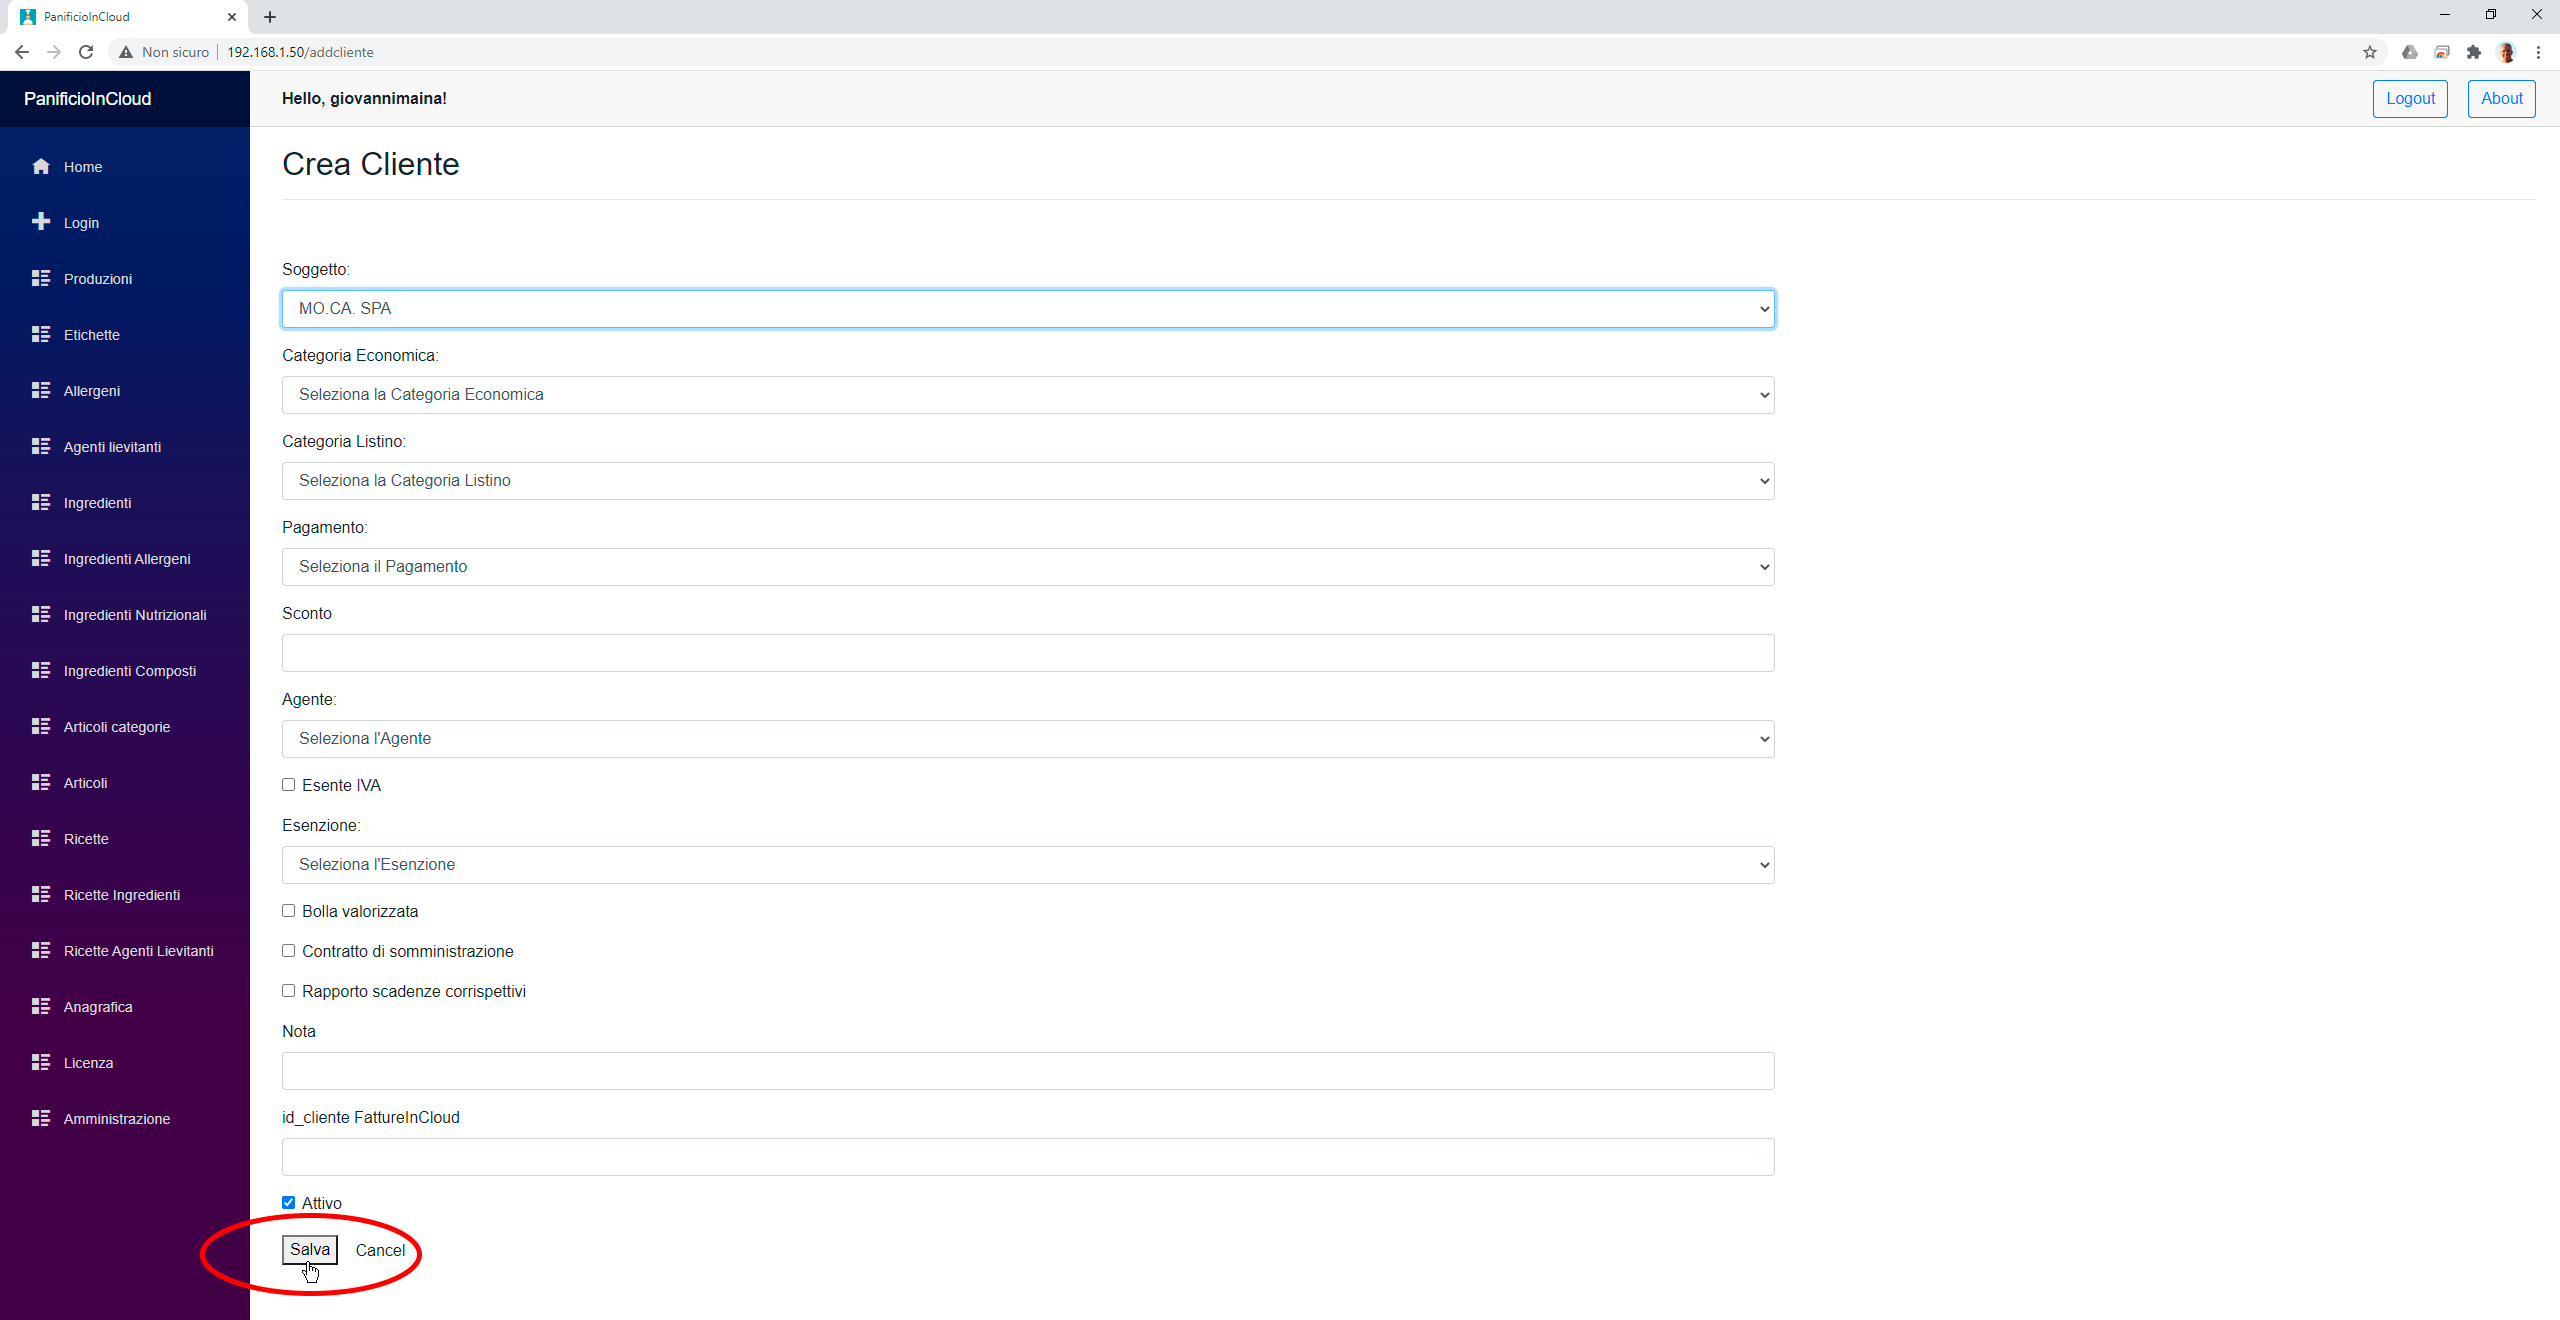Click Logout button top right
The width and height of the screenshot is (2560, 1320).
tap(2410, 96)
